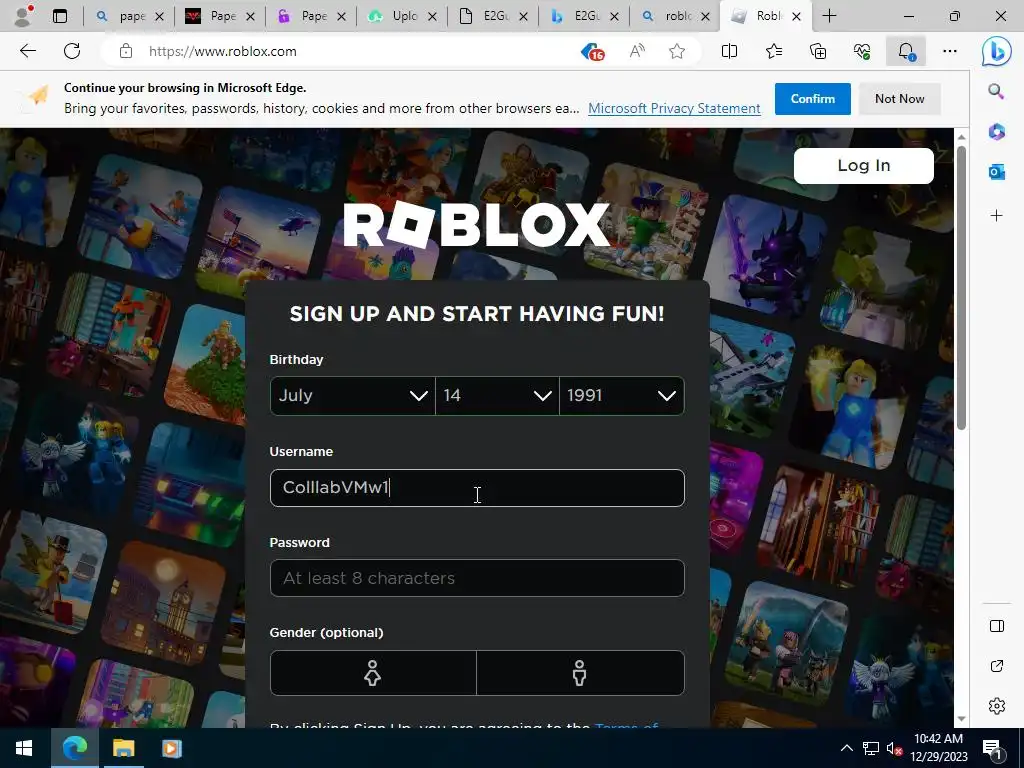Open Settings and more ellipsis menu

[950, 51]
